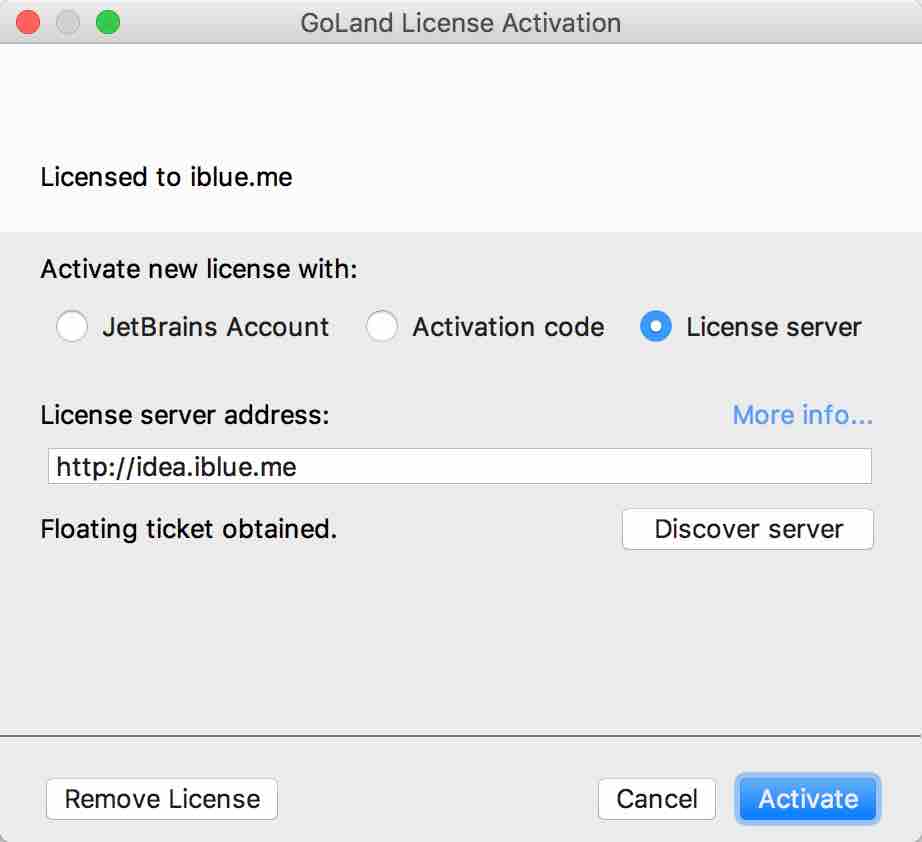
Task: Click the GoLand License Activation title
Action: 461,24
